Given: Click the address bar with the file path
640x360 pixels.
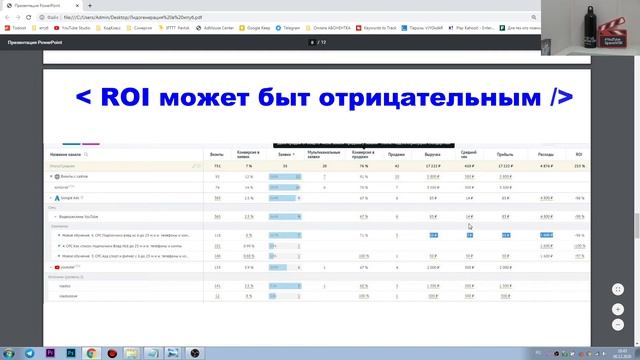Looking at the screenshot, I should 286,17.
